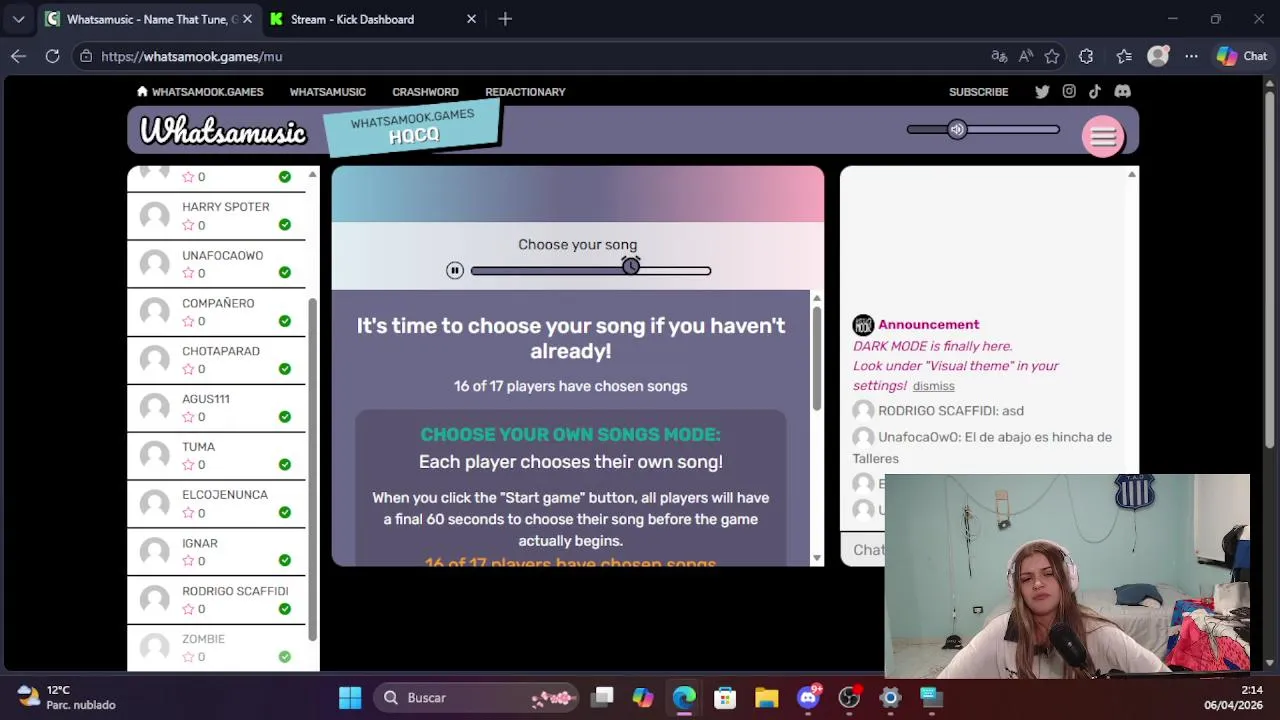This screenshot has width=1280, height=720.
Task: Go to WHATSAMUSIC in the site nav
Action: pos(328,92)
